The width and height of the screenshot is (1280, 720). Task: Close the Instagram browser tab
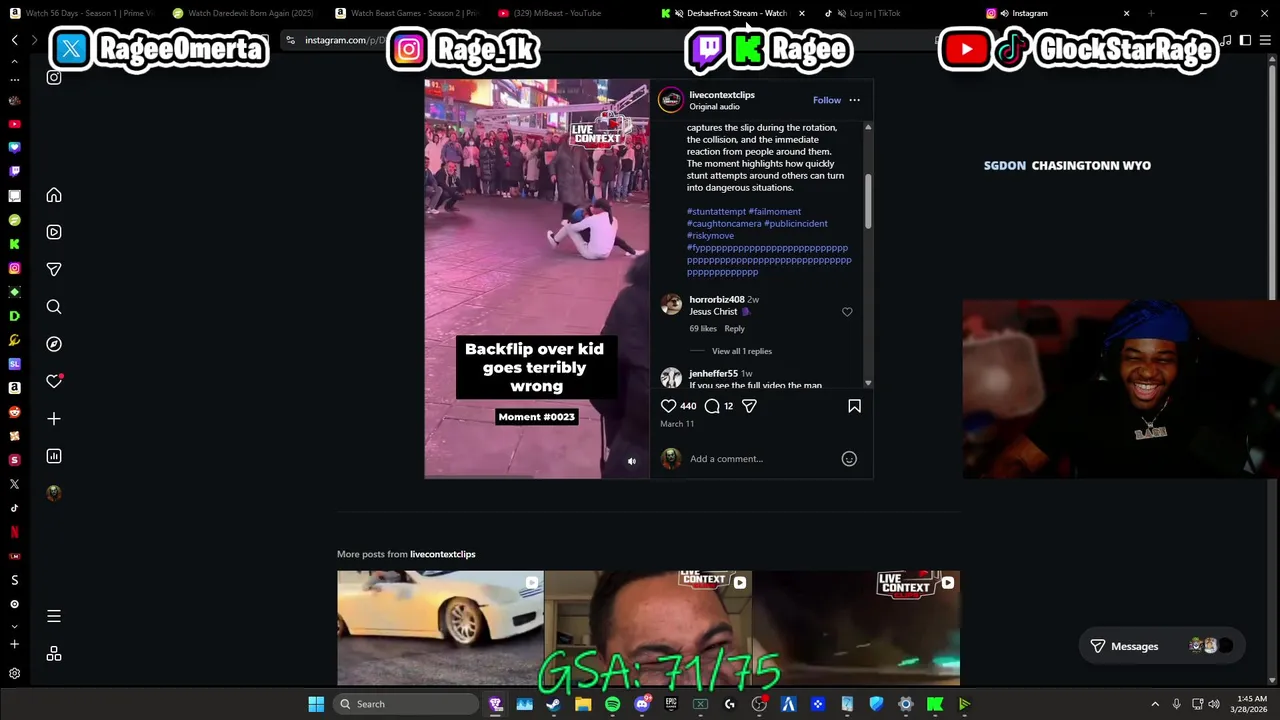[1126, 13]
